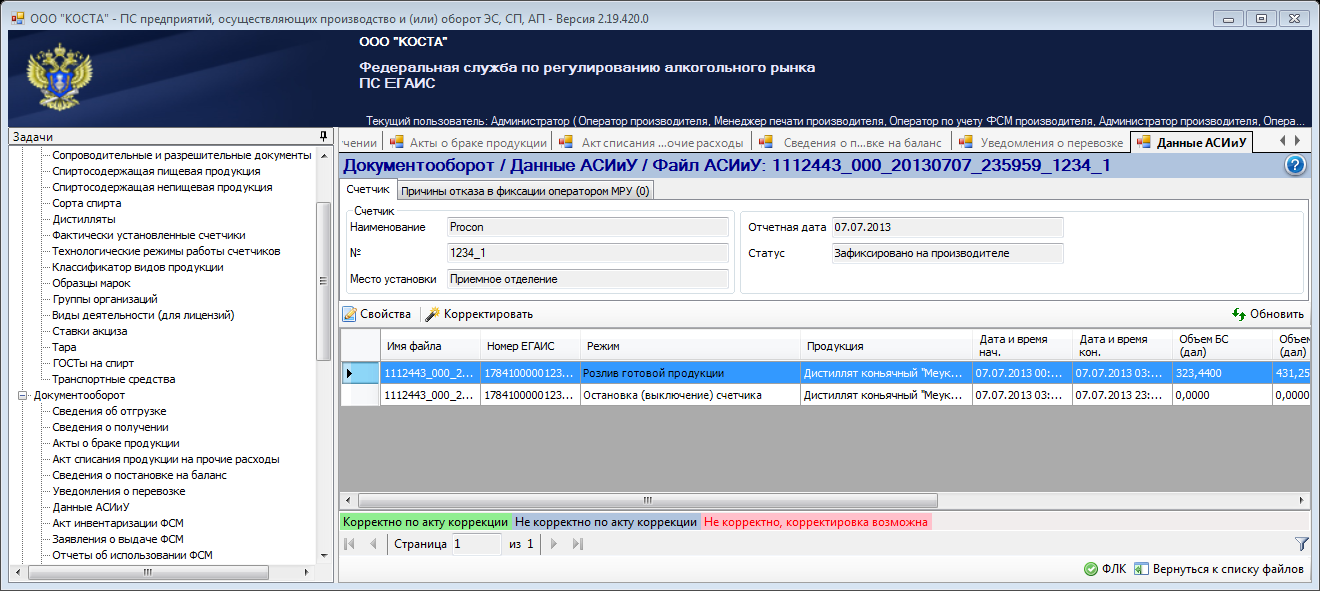The image size is (1320, 591).
Task: Go to the last page arrow
Action: pos(578,544)
